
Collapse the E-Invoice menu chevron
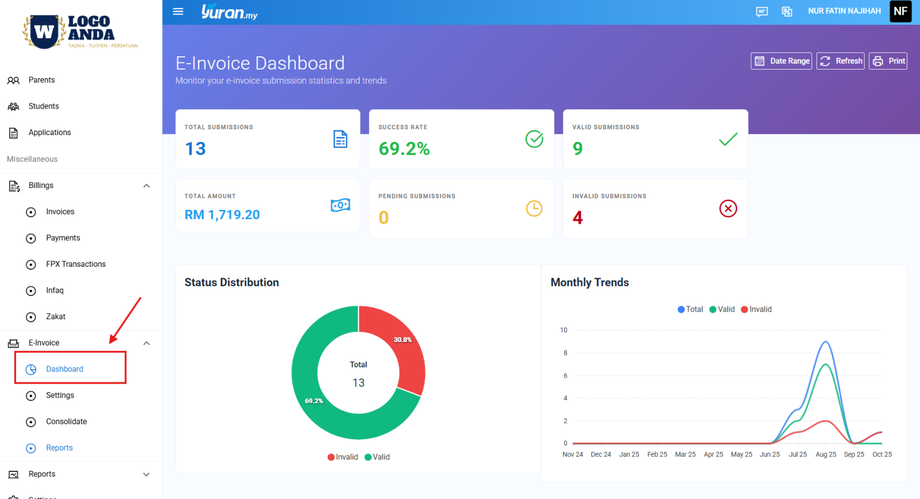pyautogui.click(x=146, y=343)
